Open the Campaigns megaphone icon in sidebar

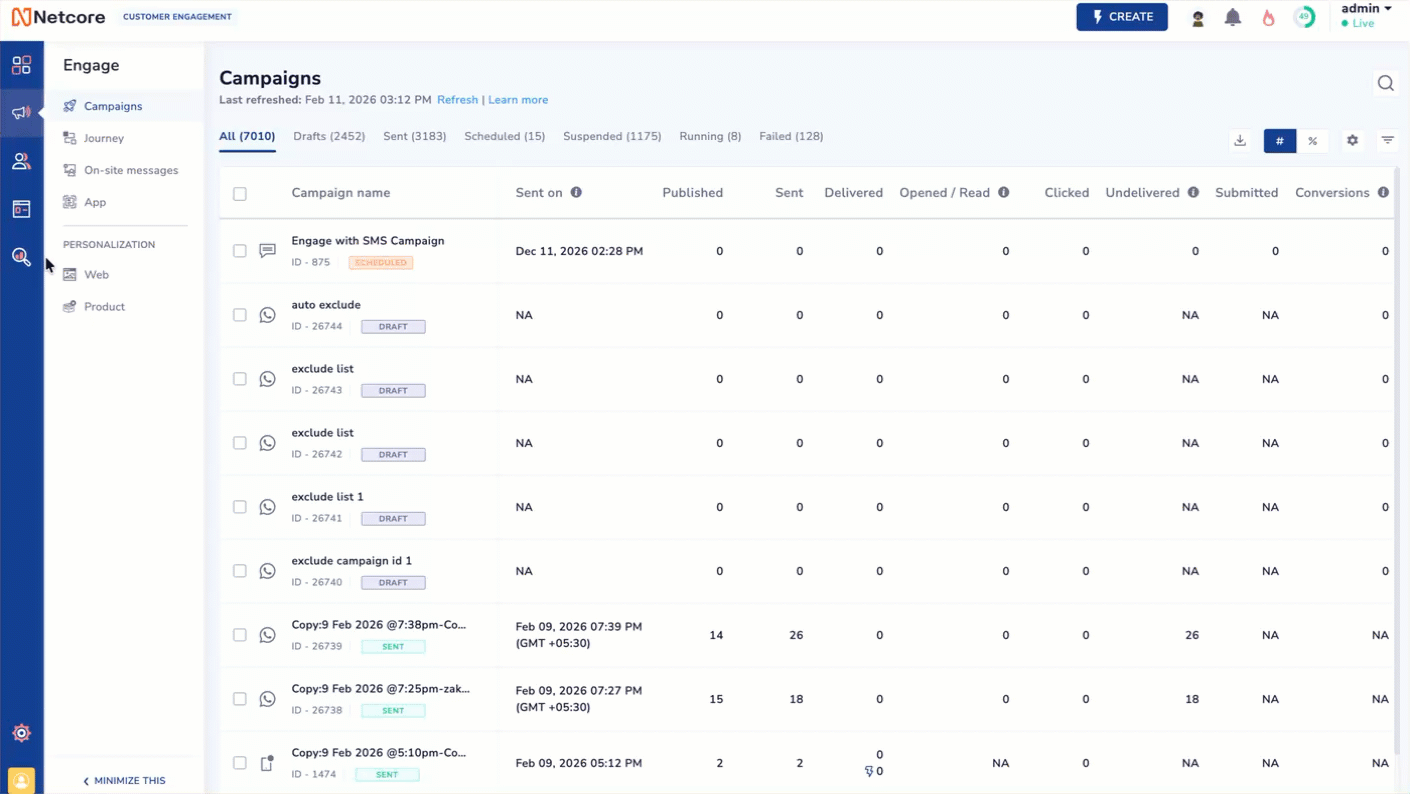tap(21, 112)
